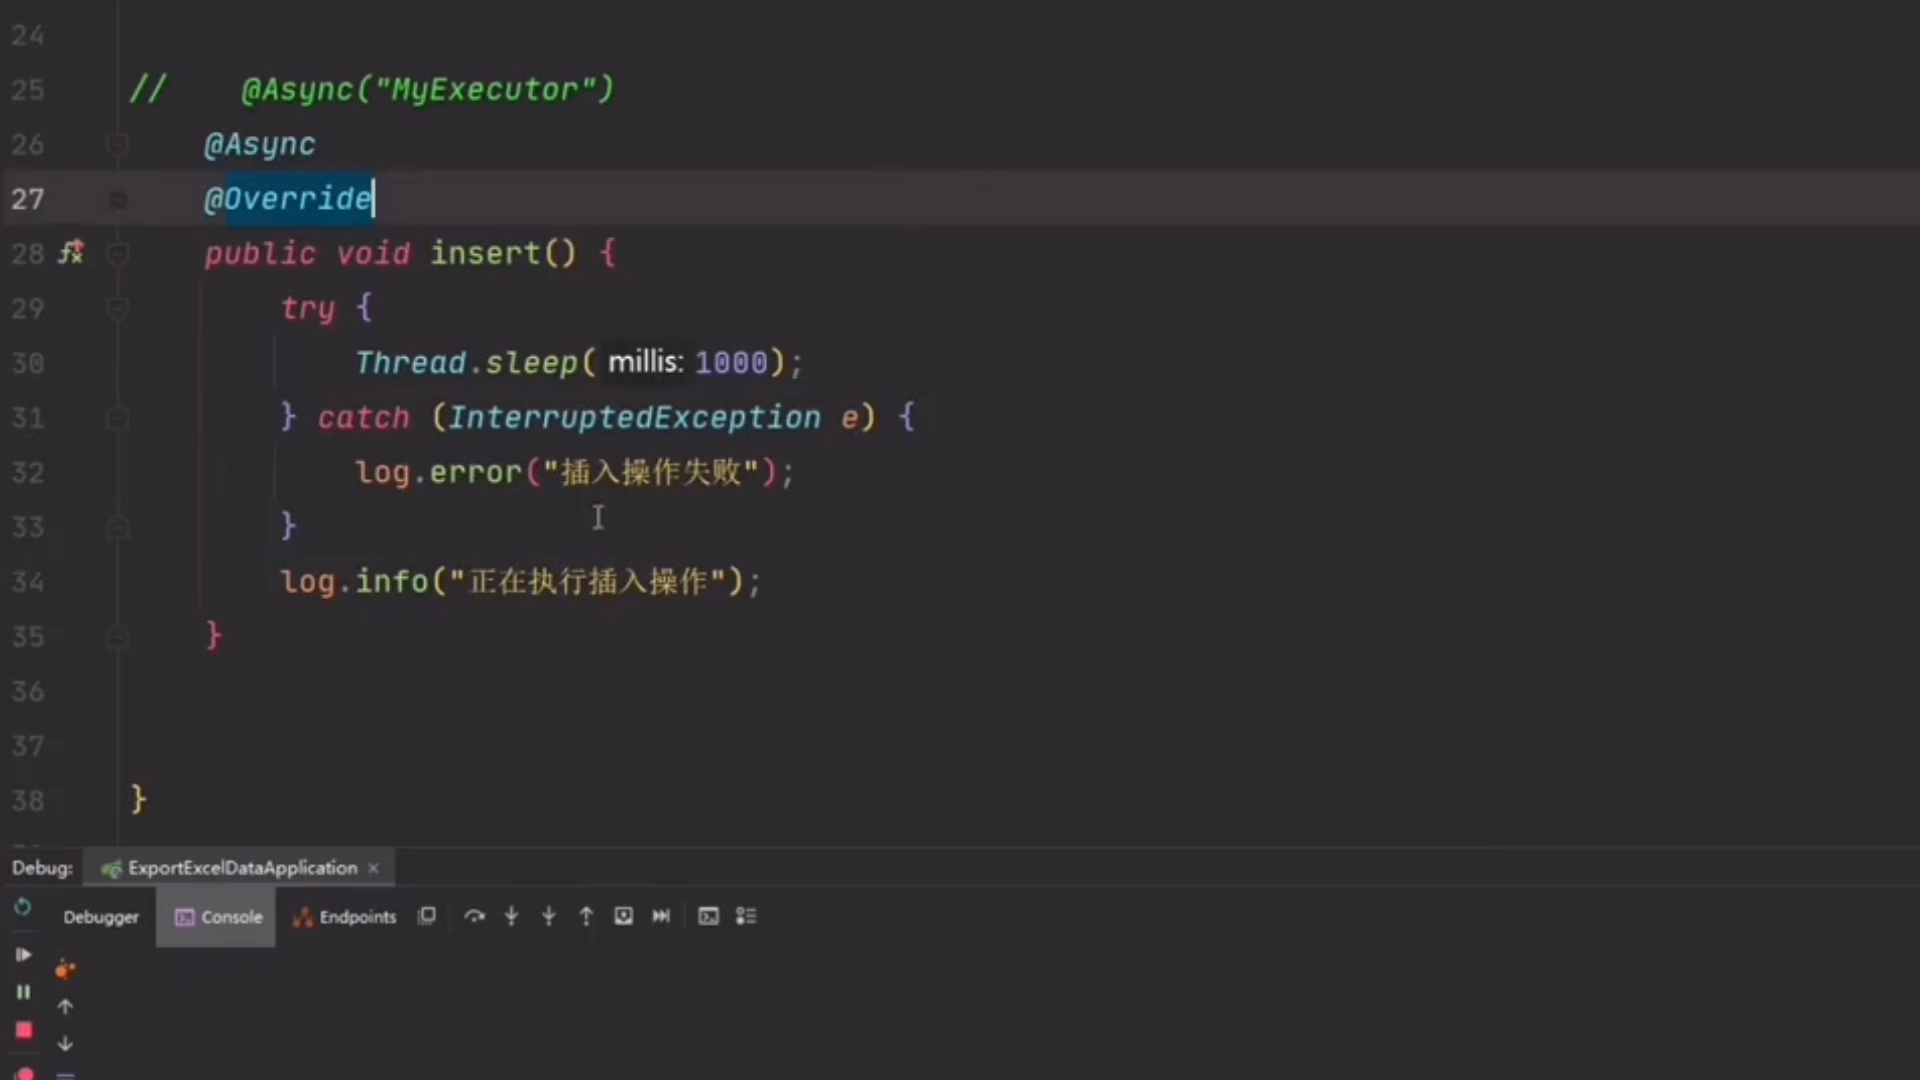Click the @Async annotation on line 26
This screenshot has width=1920, height=1080.
[x=260, y=145]
